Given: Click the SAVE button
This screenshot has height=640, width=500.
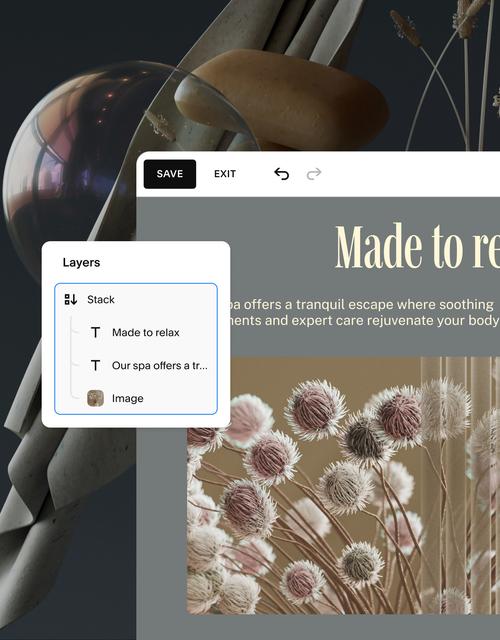Looking at the screenshot, I should pos(170,174).
